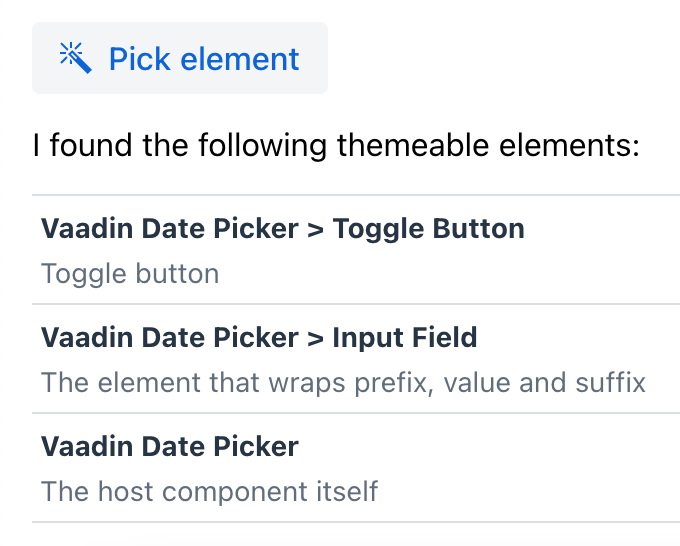Open the "Vaadin Date Picker > Toggle Button" heading
The height and width of the screenshot is (546, 680).
point(282,229)
